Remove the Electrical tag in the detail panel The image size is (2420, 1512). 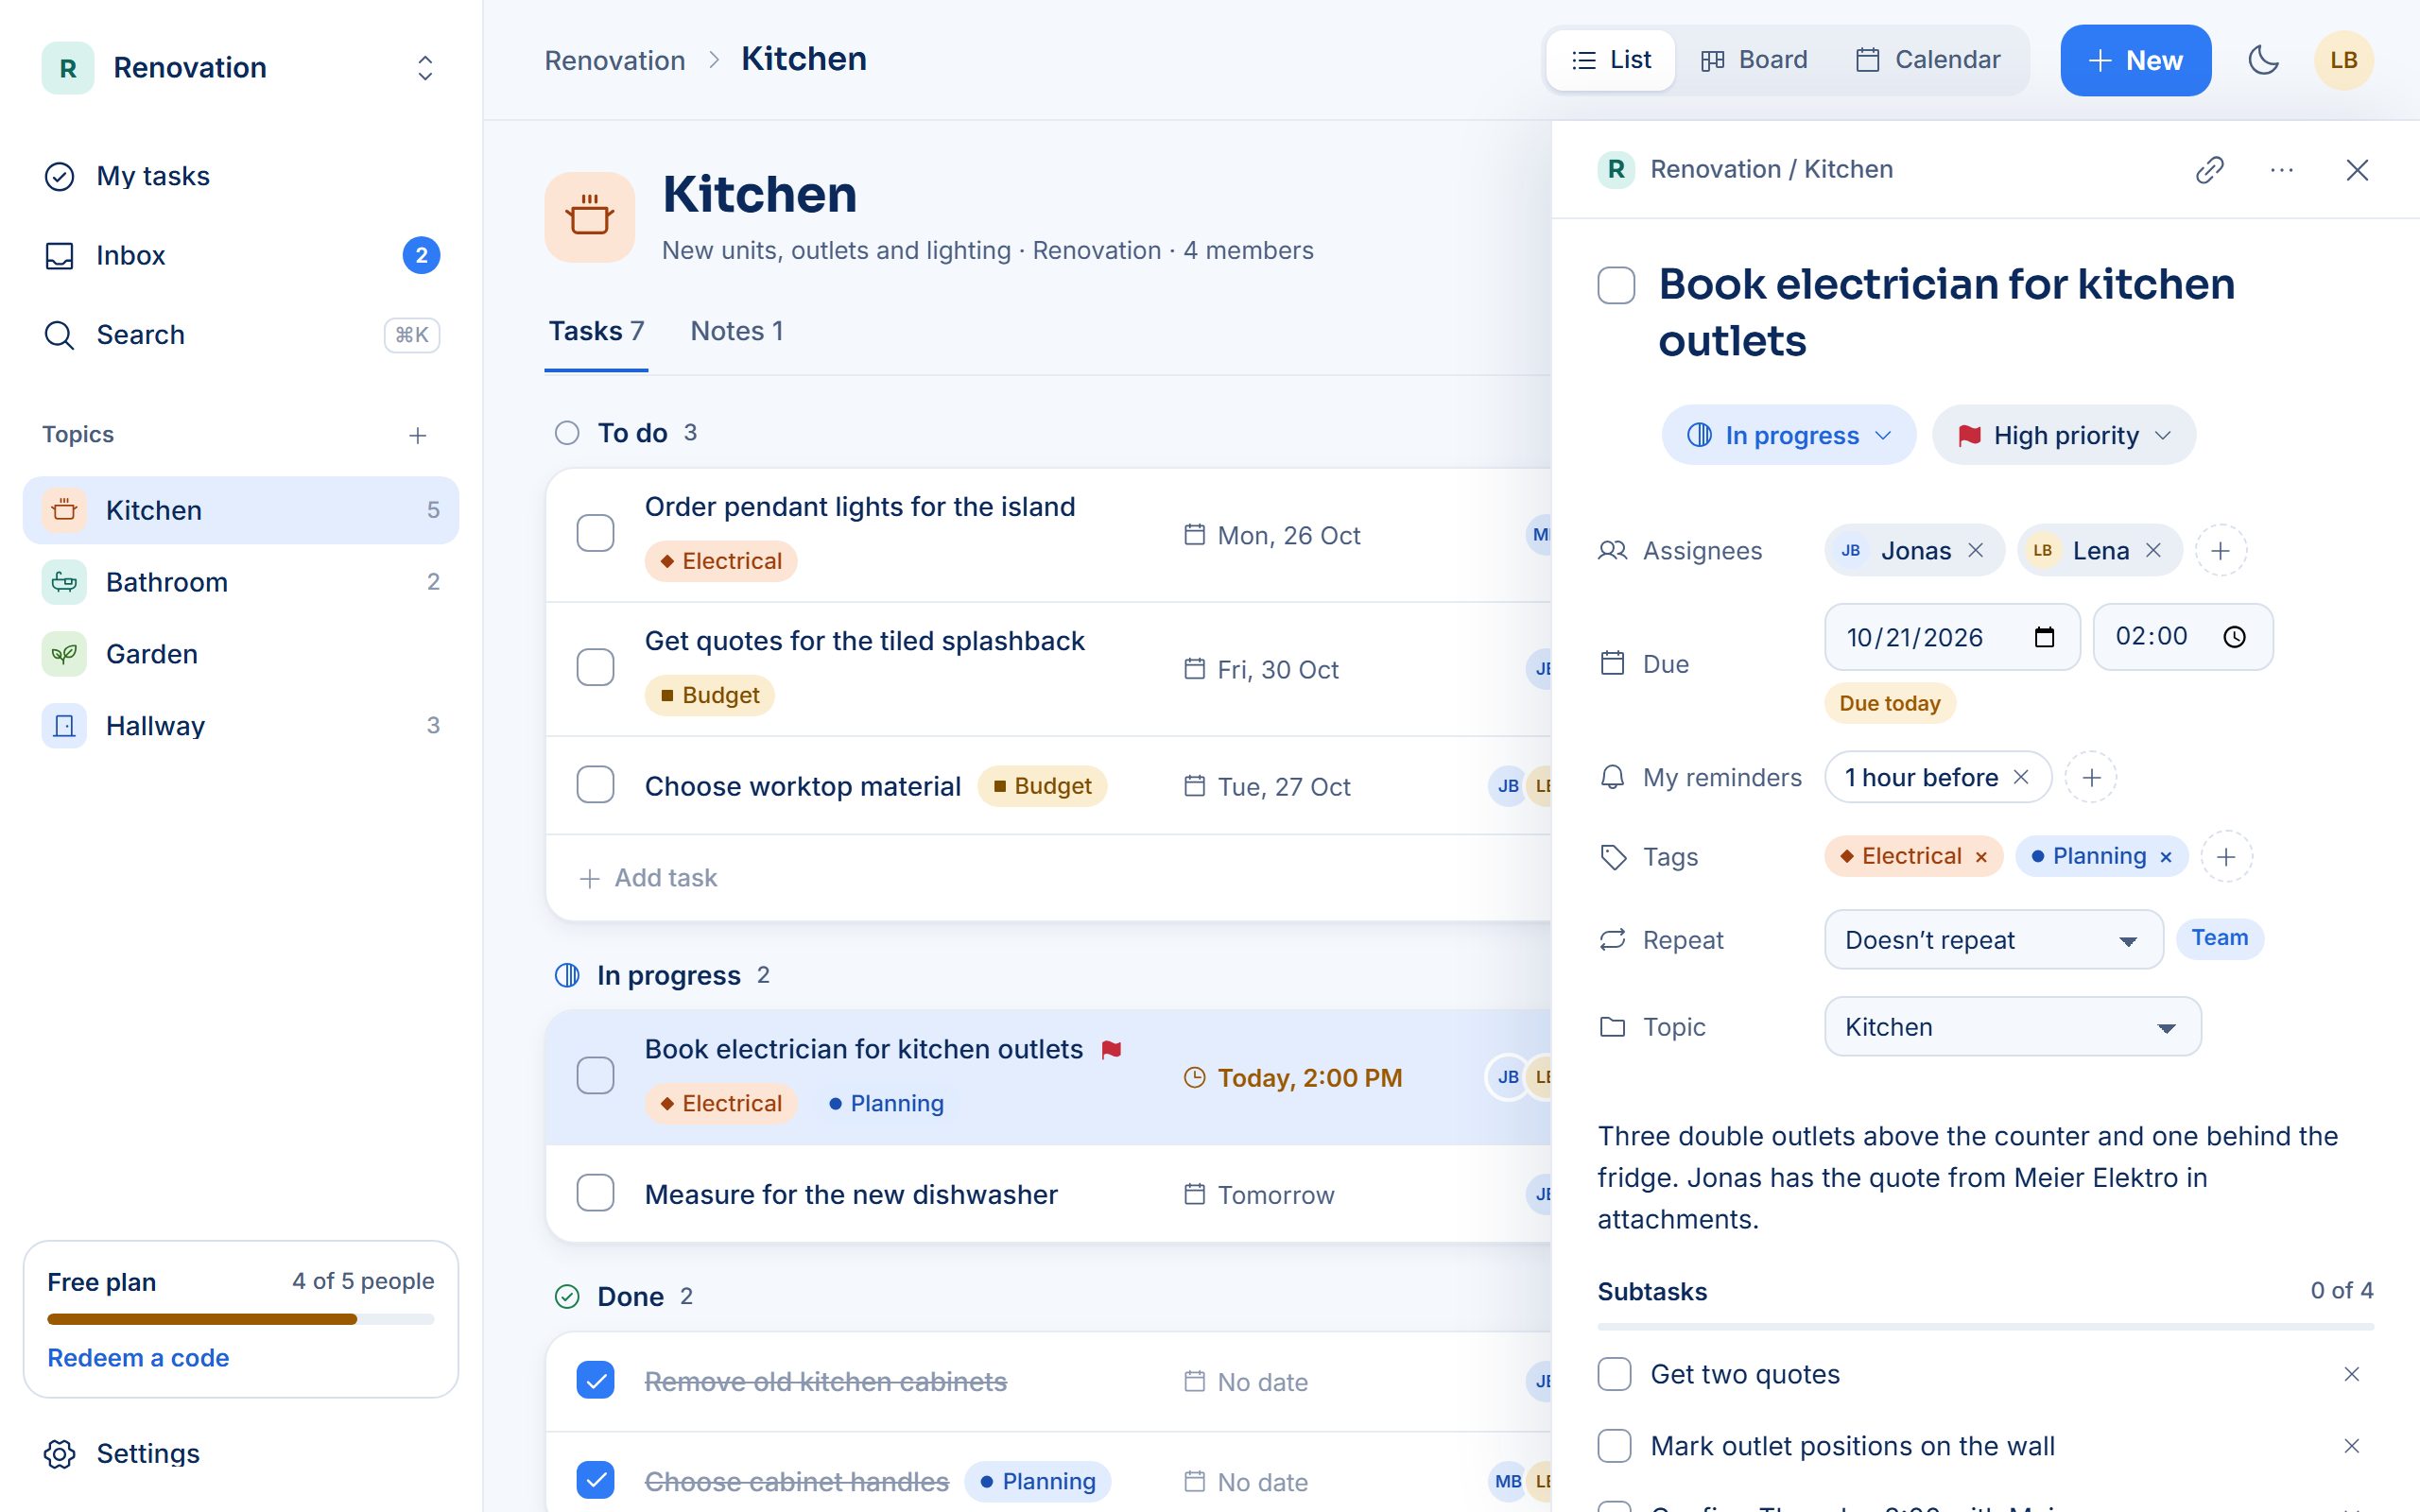coord(1981,857)
